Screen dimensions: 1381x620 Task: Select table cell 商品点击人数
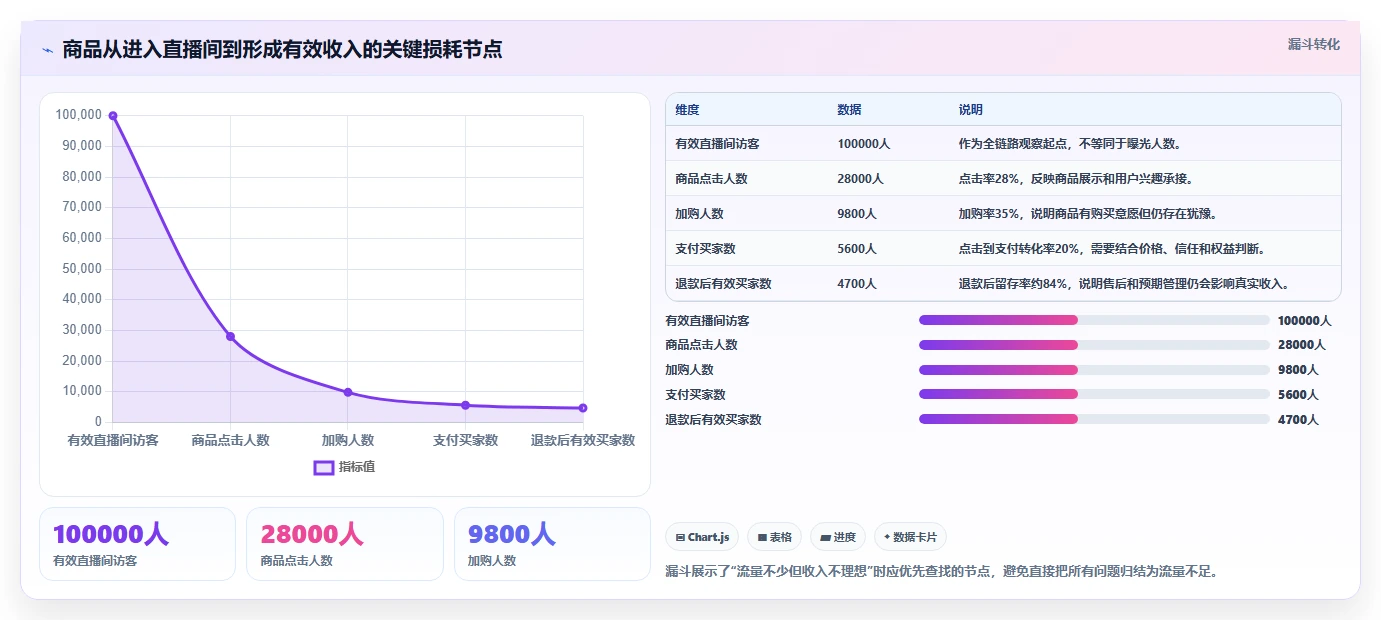pyautogui.click(x=711, y=179)
